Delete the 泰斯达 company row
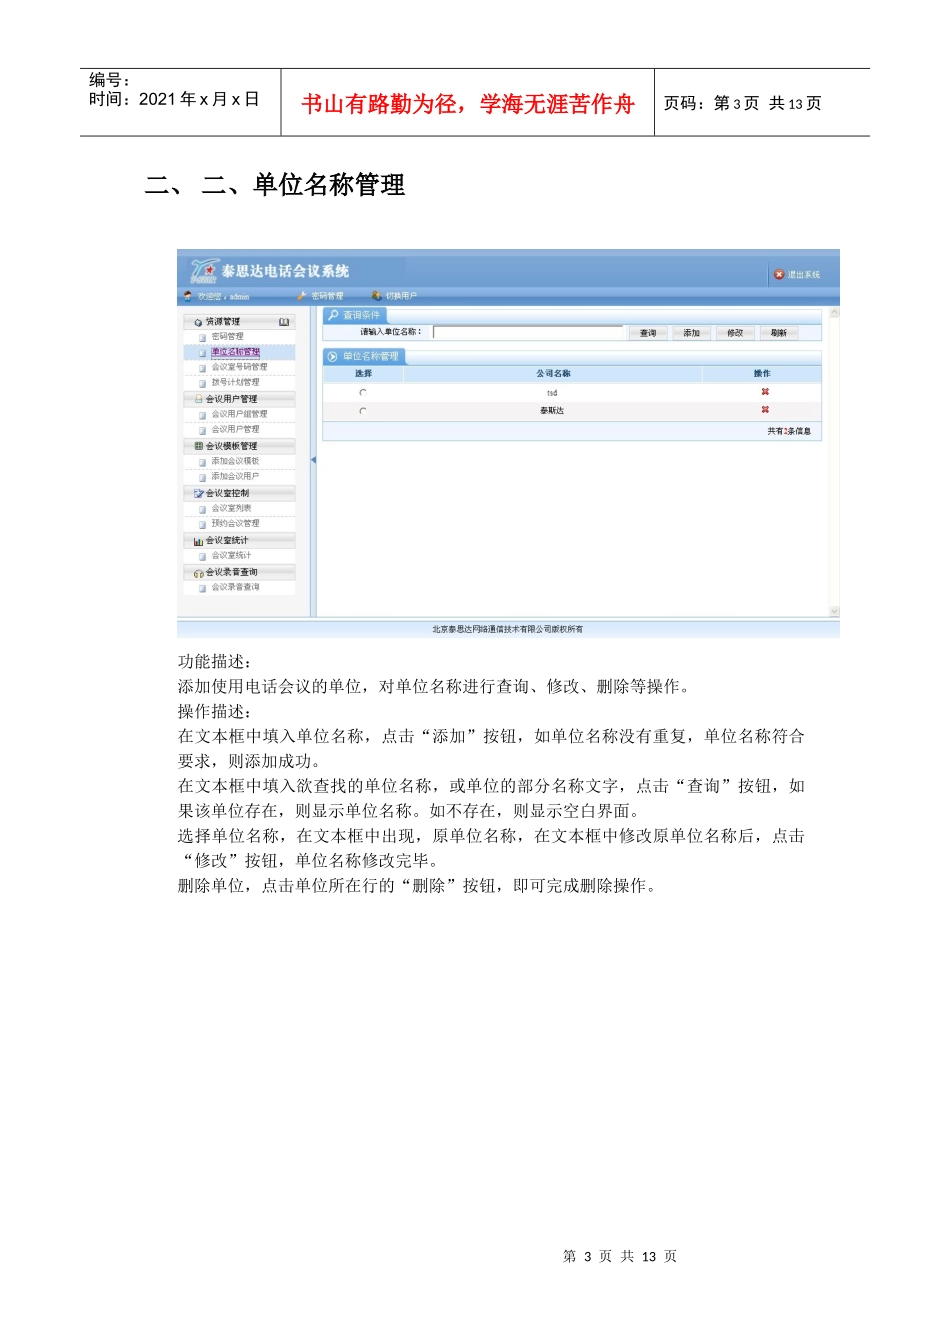950x1344 pixels. 765,410
